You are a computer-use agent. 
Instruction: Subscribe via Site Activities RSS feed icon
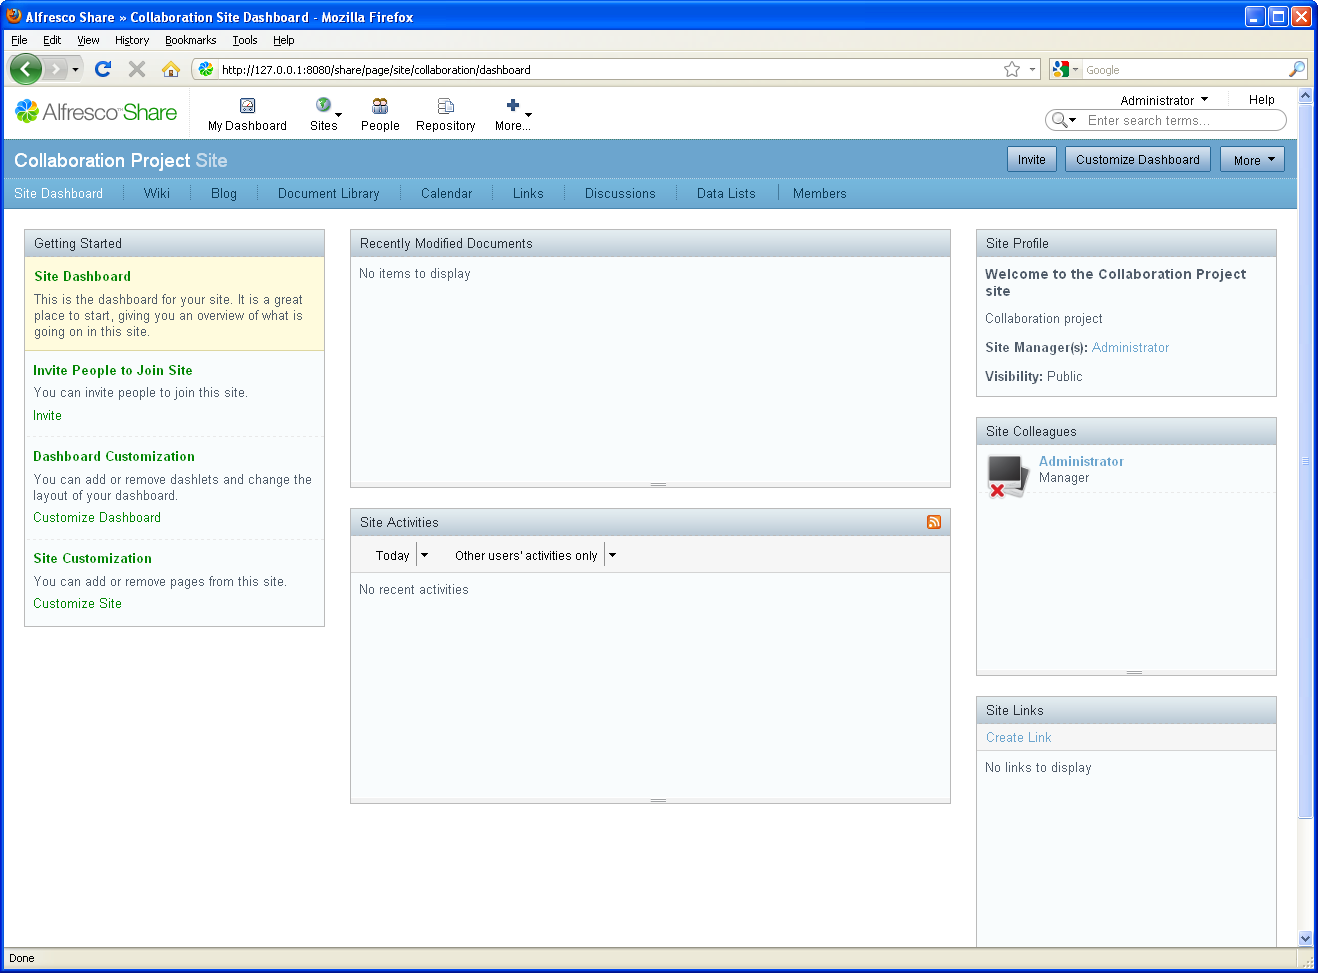point(934,522)
